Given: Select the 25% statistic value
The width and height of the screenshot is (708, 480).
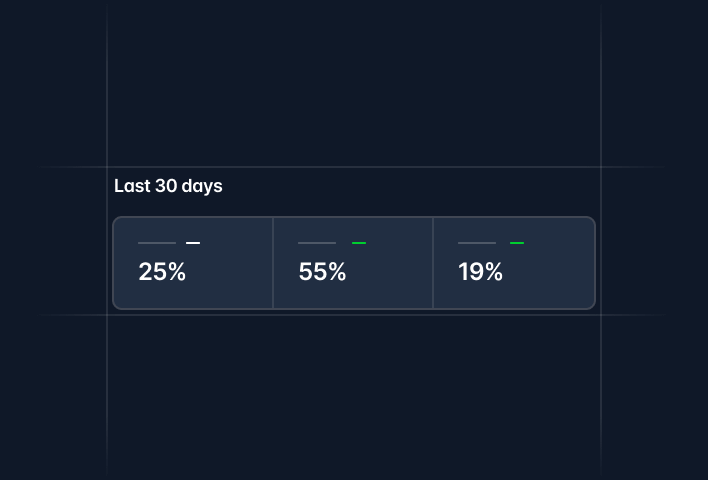Looking at the screenshot, I should [x=162, y=272].
